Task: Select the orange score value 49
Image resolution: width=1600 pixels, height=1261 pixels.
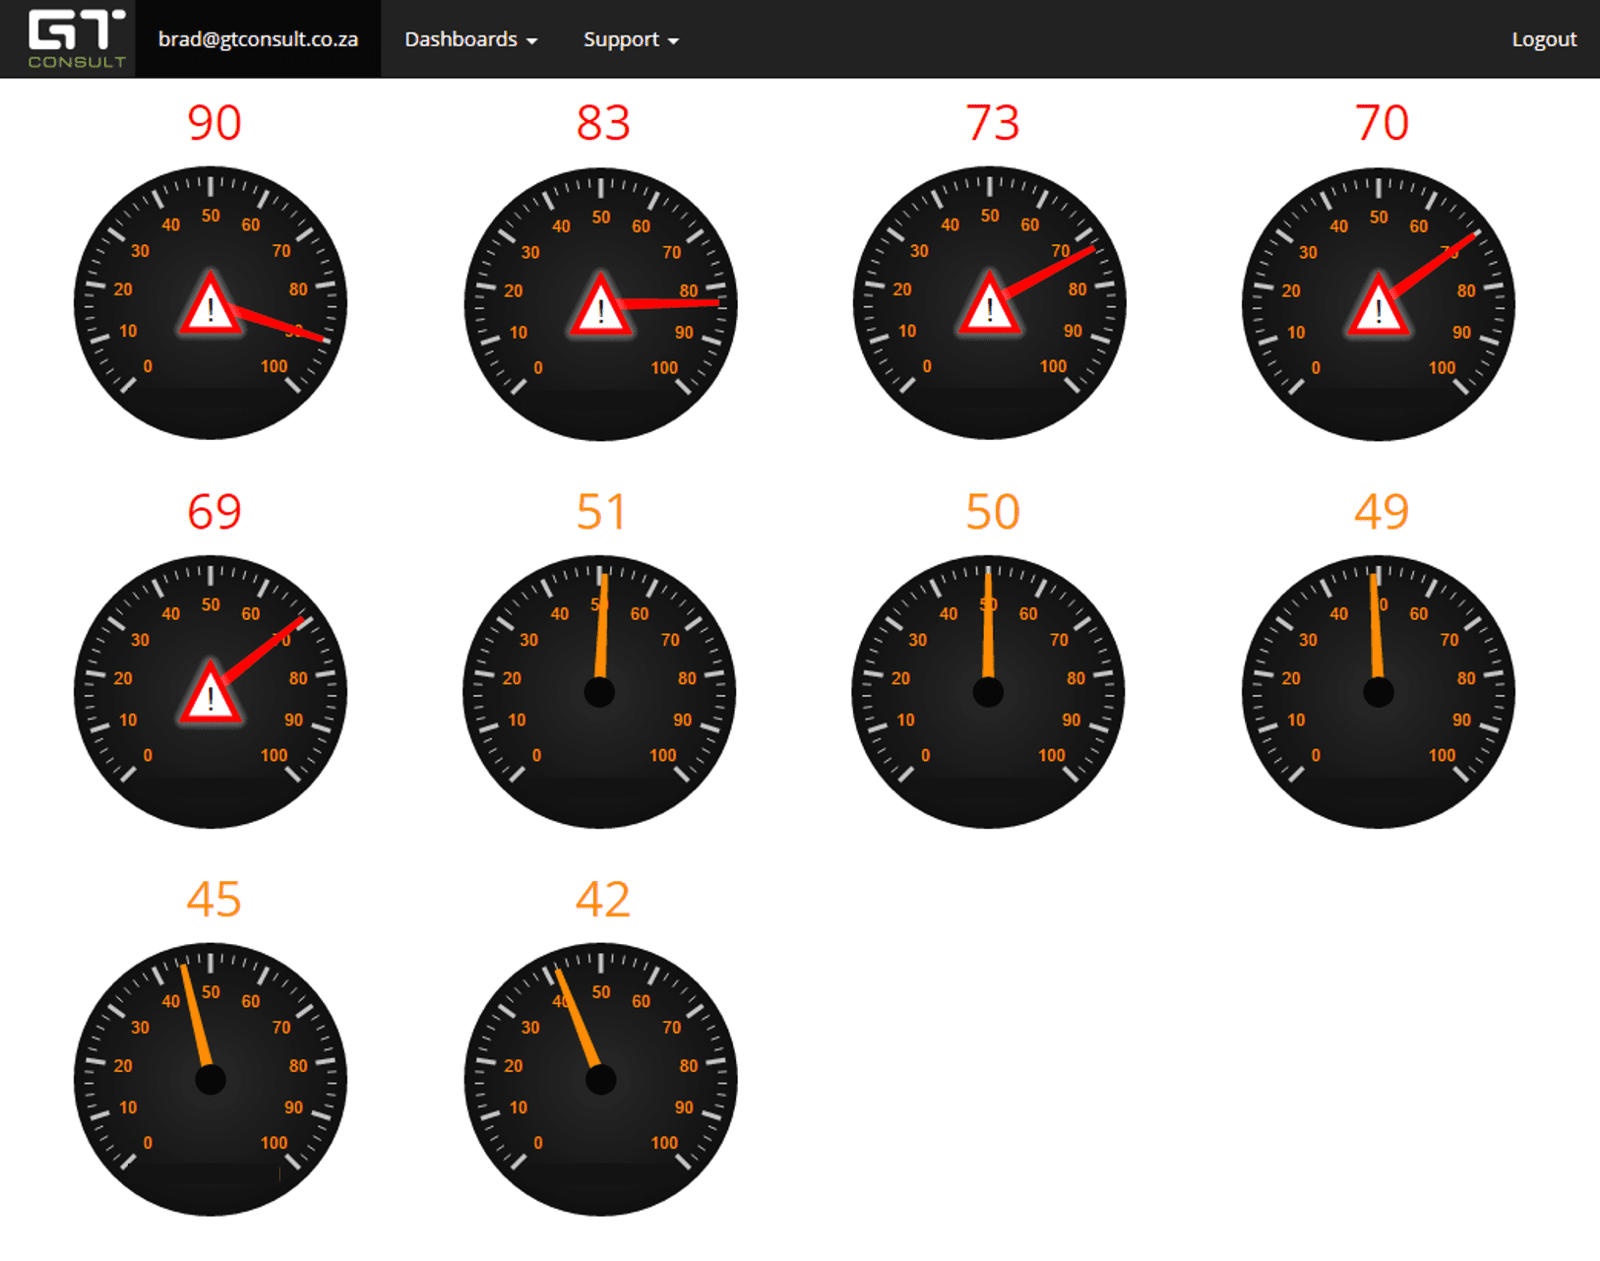Action: tap(1382, 512)
